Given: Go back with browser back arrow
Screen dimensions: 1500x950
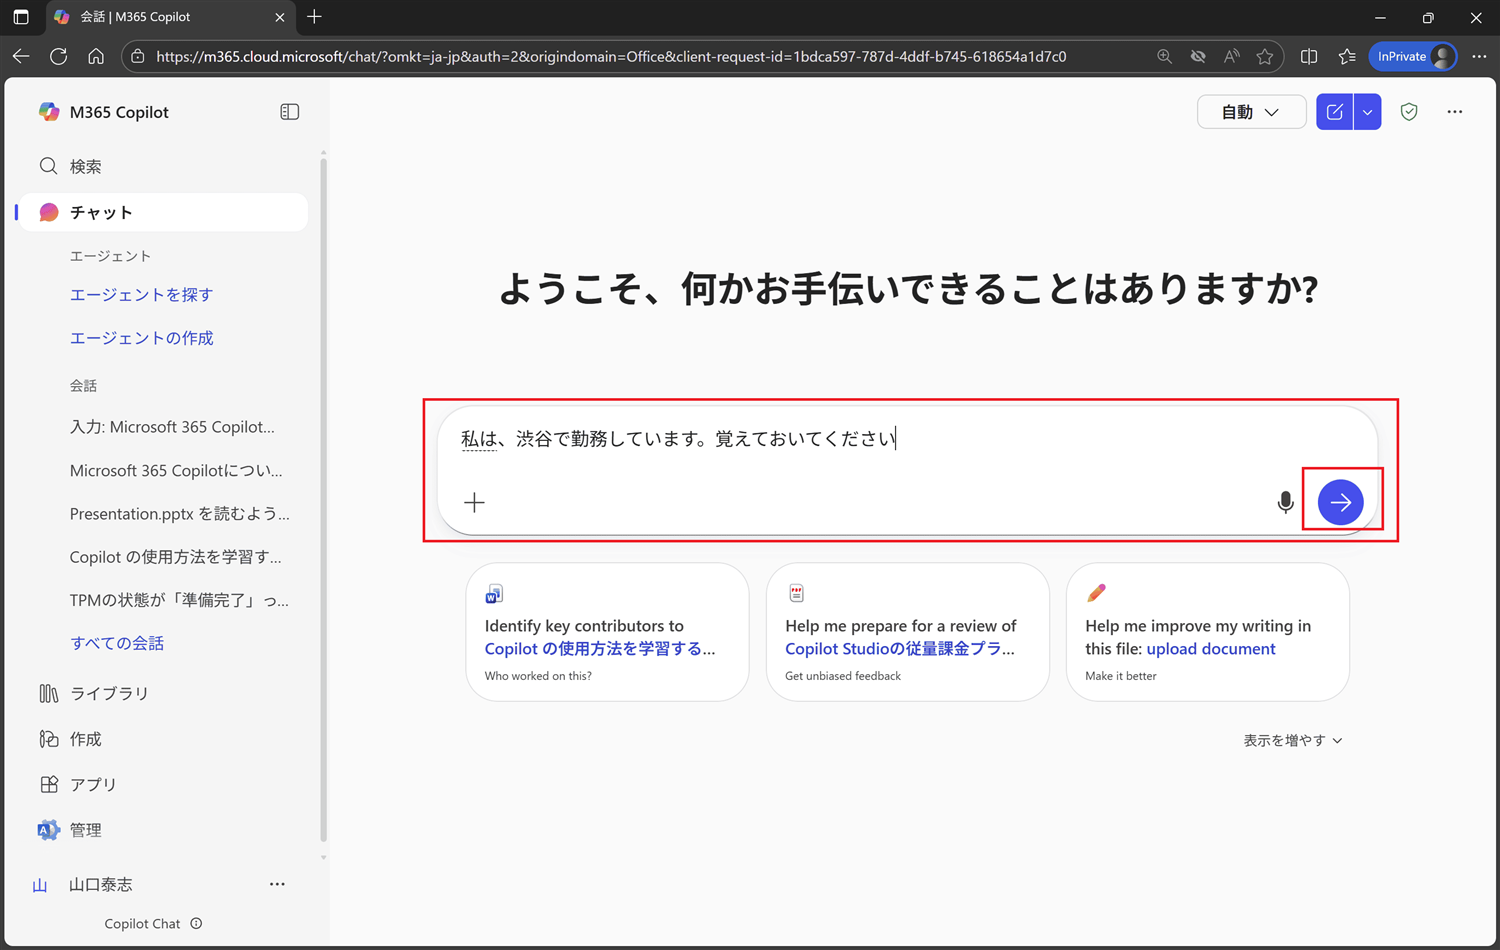Looking at the screenshot, I should 21,56.
